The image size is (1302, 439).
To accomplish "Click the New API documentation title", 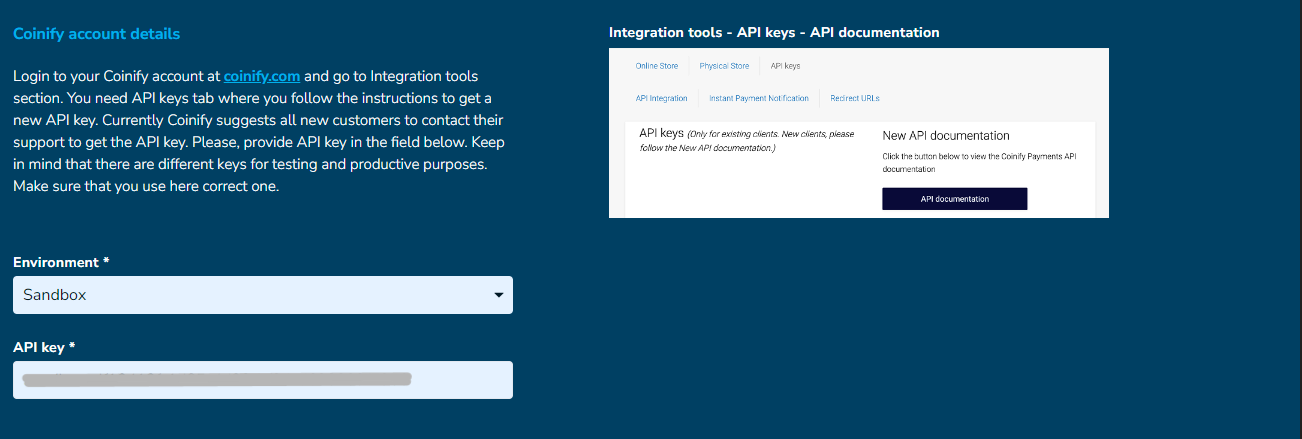I will [946, 136].
